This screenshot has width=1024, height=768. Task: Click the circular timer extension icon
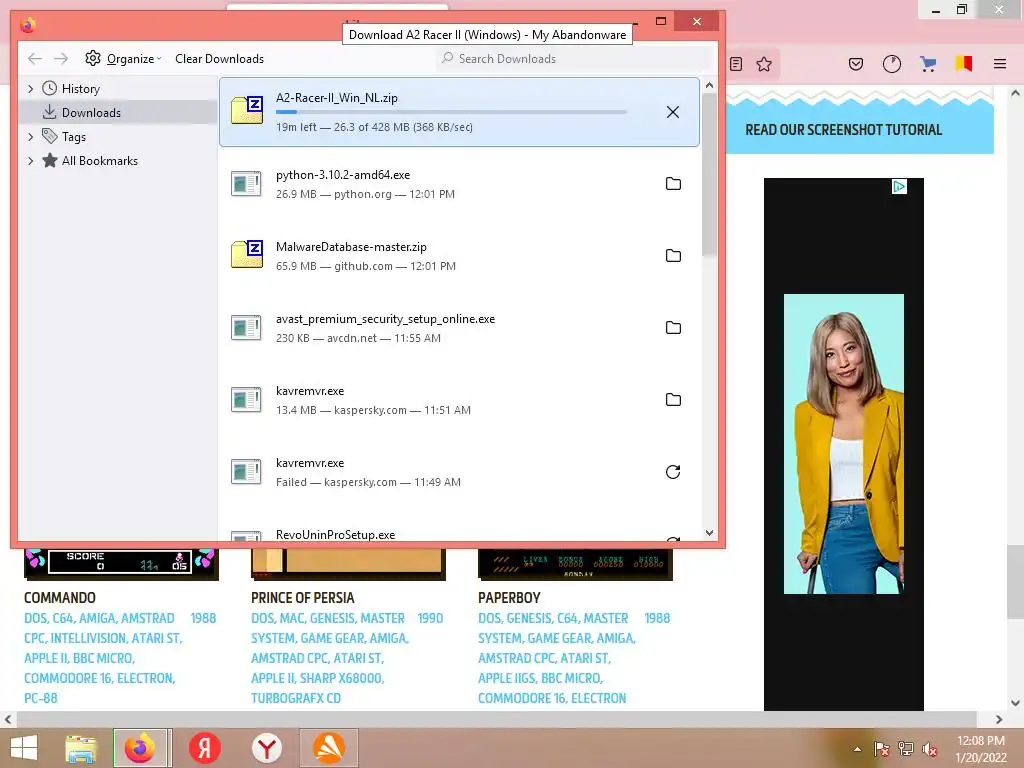tap(891, 64)
